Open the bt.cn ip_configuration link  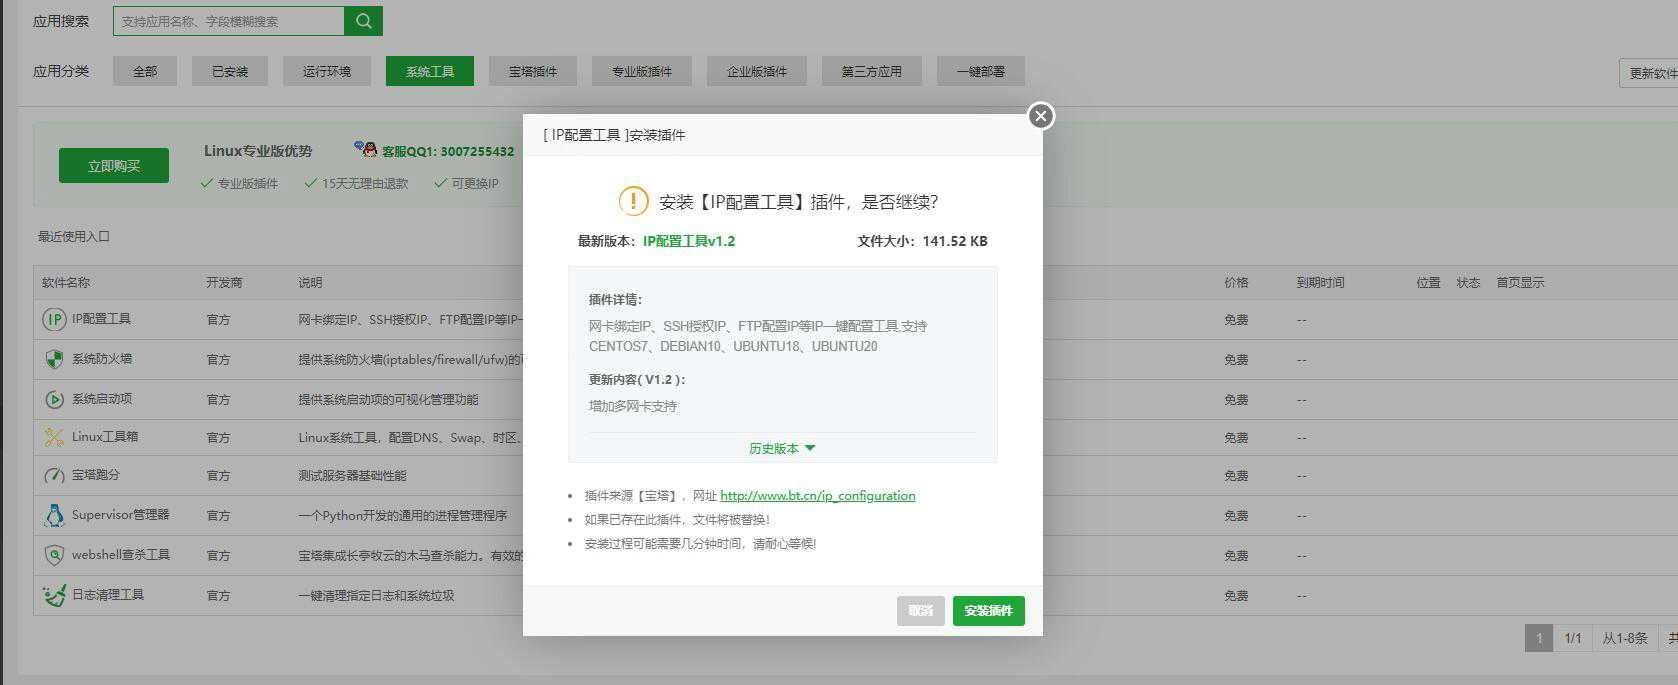click(818, 495)
